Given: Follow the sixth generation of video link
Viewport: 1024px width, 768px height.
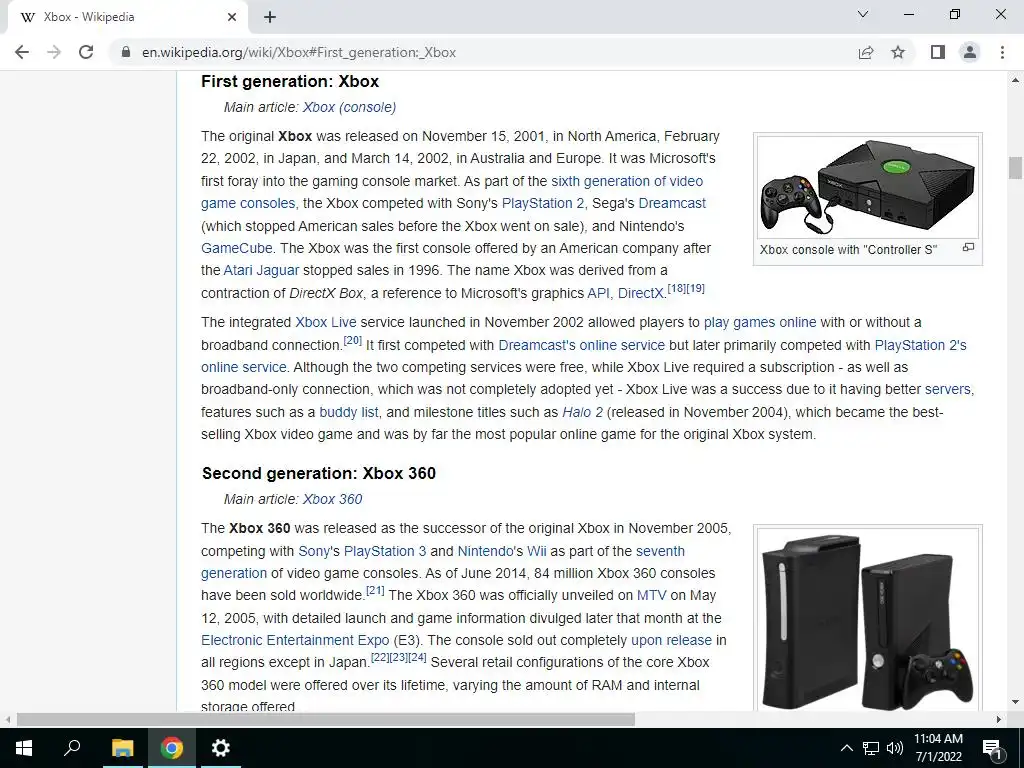Looking at the screenshot, I should (x=627, y=181).
